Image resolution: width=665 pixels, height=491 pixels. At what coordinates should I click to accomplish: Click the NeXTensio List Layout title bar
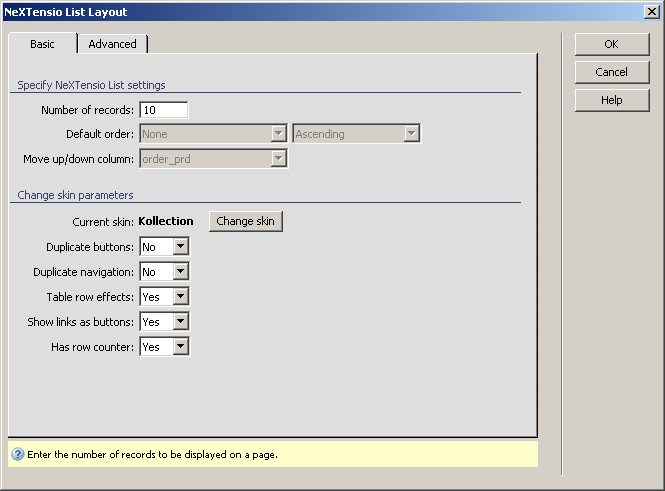(300, 12)
